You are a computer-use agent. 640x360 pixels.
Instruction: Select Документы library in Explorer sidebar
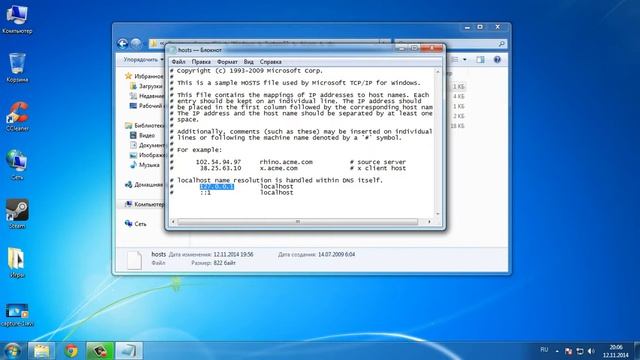click(x=147, y=145)
